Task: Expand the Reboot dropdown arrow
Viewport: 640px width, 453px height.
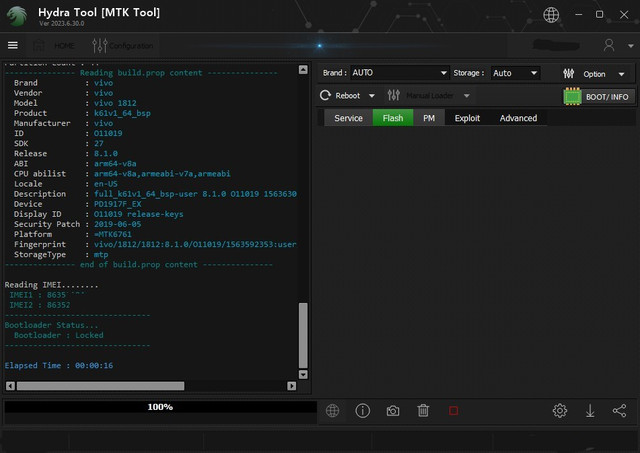Action: click(x=371, y=96)
